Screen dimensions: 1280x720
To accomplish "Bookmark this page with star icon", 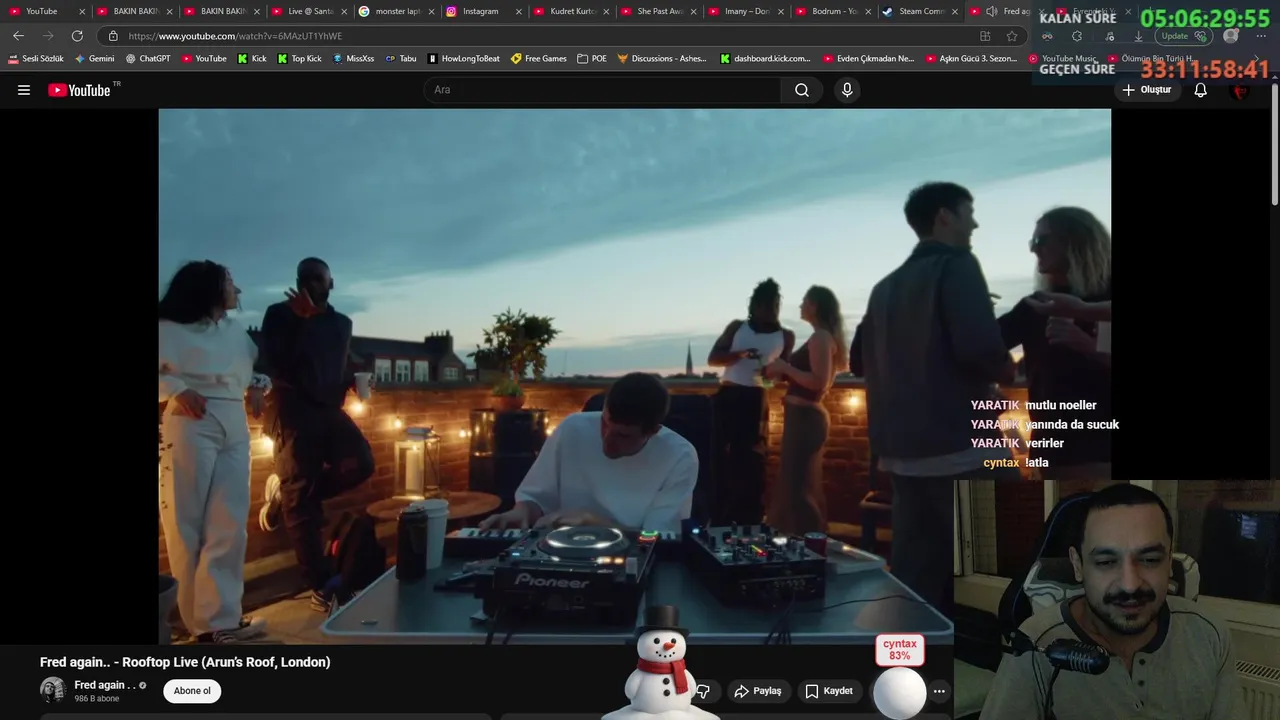I will (1012, 36).
